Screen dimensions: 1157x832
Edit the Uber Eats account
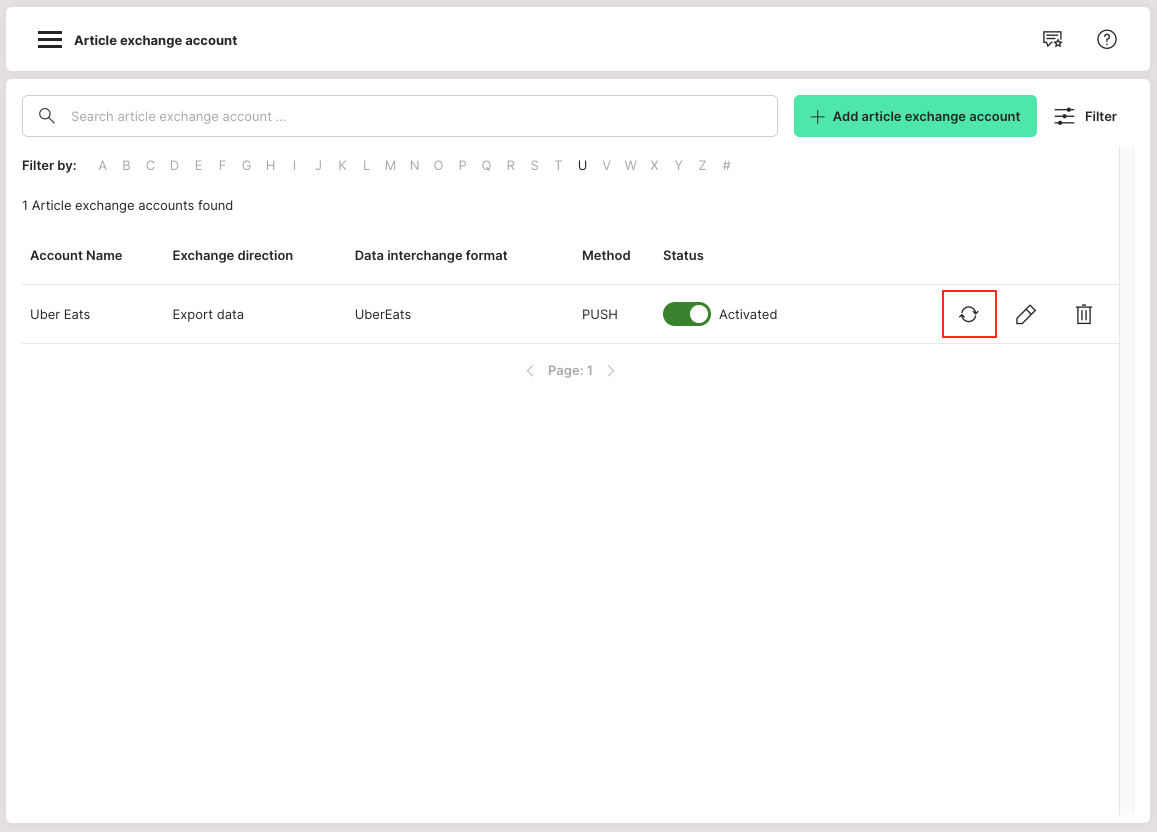[1025, 314]
